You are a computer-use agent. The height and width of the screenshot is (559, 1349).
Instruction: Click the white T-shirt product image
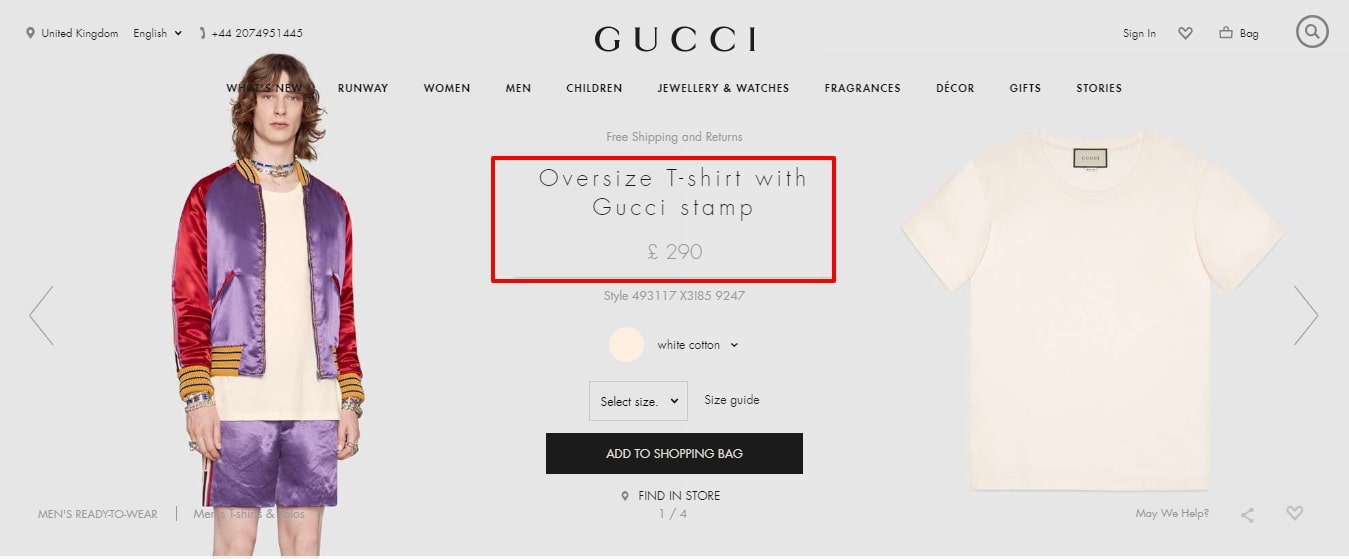coord(1092,310)
